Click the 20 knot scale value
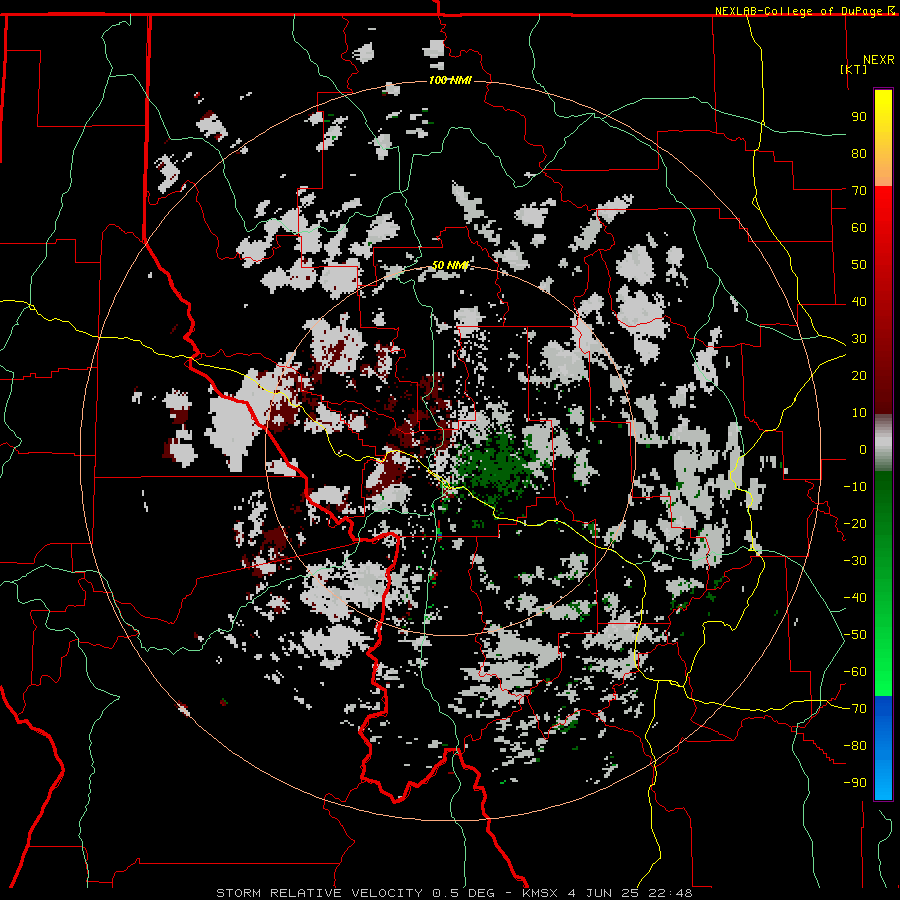 tap(859, 375)
